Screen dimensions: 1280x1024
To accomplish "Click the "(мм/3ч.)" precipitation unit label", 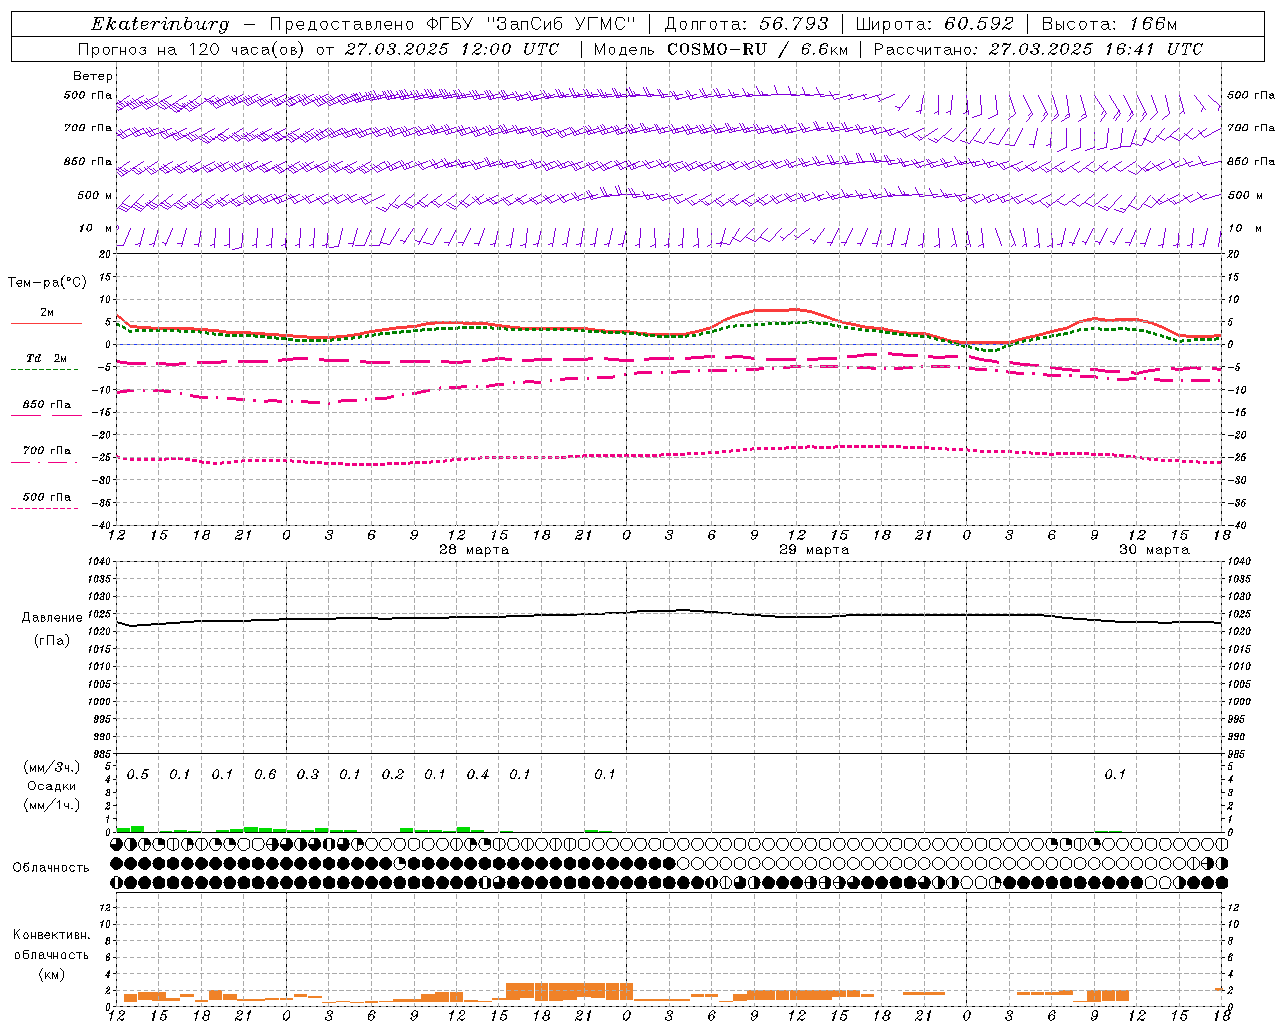I will [52, 767].
